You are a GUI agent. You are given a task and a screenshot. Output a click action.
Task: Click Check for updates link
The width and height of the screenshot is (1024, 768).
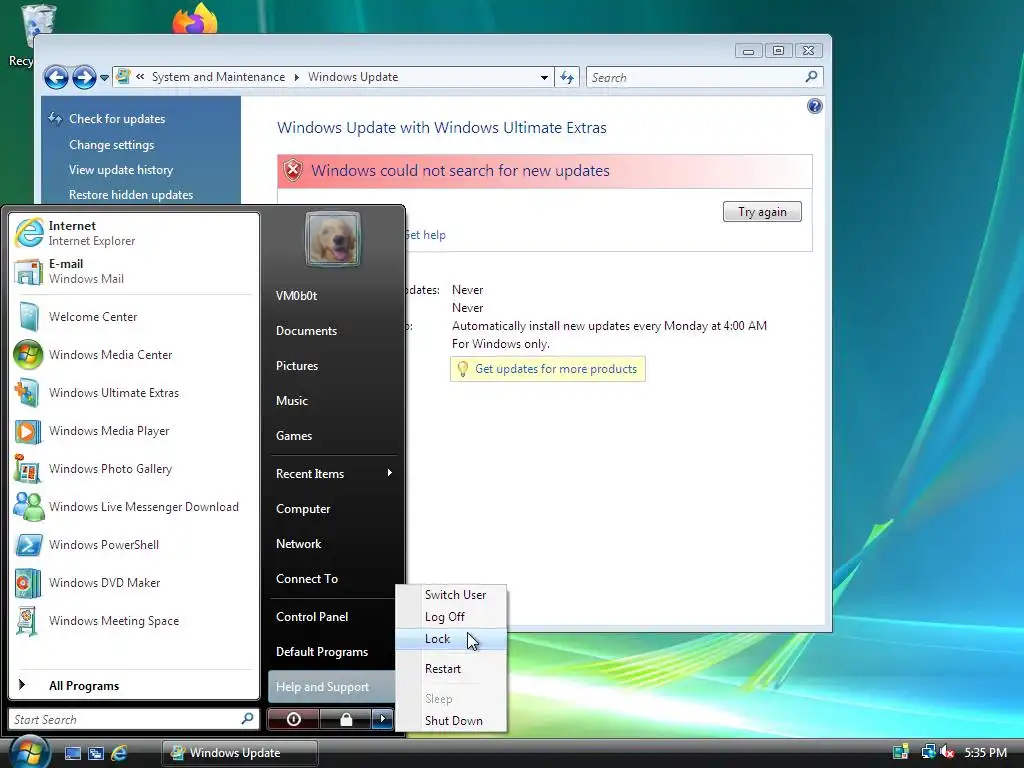pyautogui.click(x=117, y=119)
